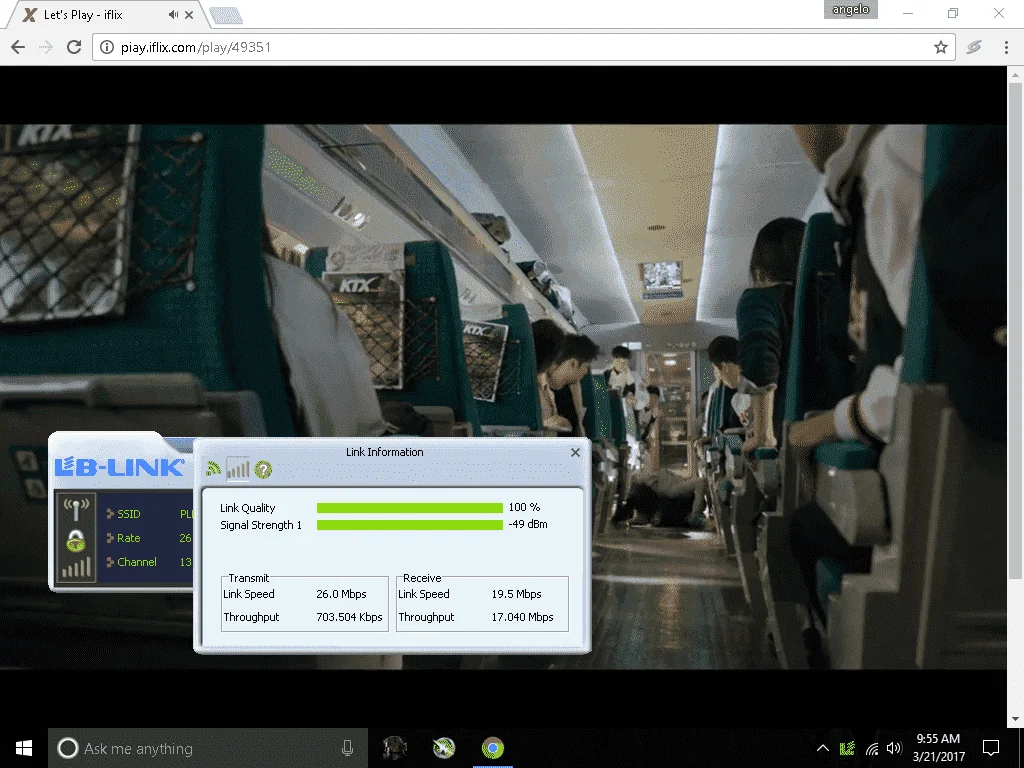Viewport: 1024px width, 768px height.
Task: Show hidden system tray icons
Action: [823, 748]
